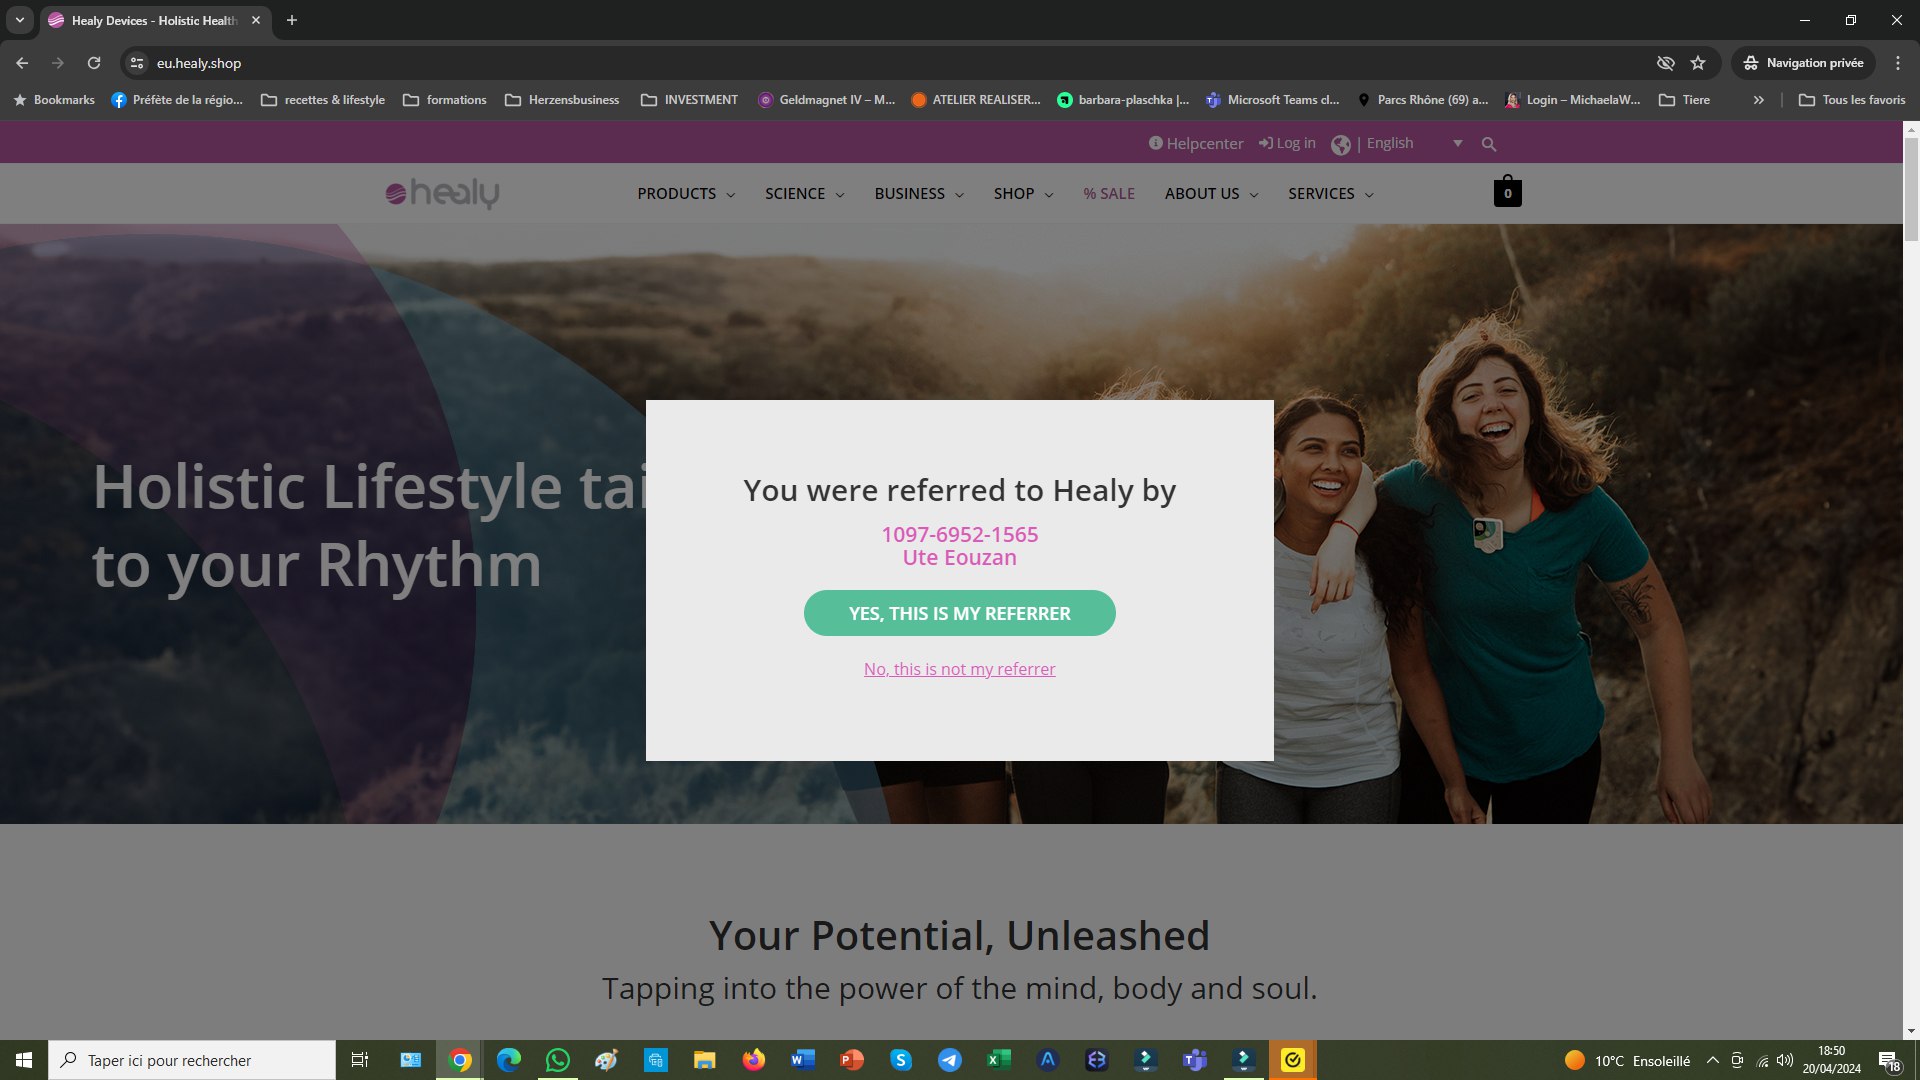Open the shopping bag cart icon
This screenshot has height=1080, width=1920.
point(1507,191)
